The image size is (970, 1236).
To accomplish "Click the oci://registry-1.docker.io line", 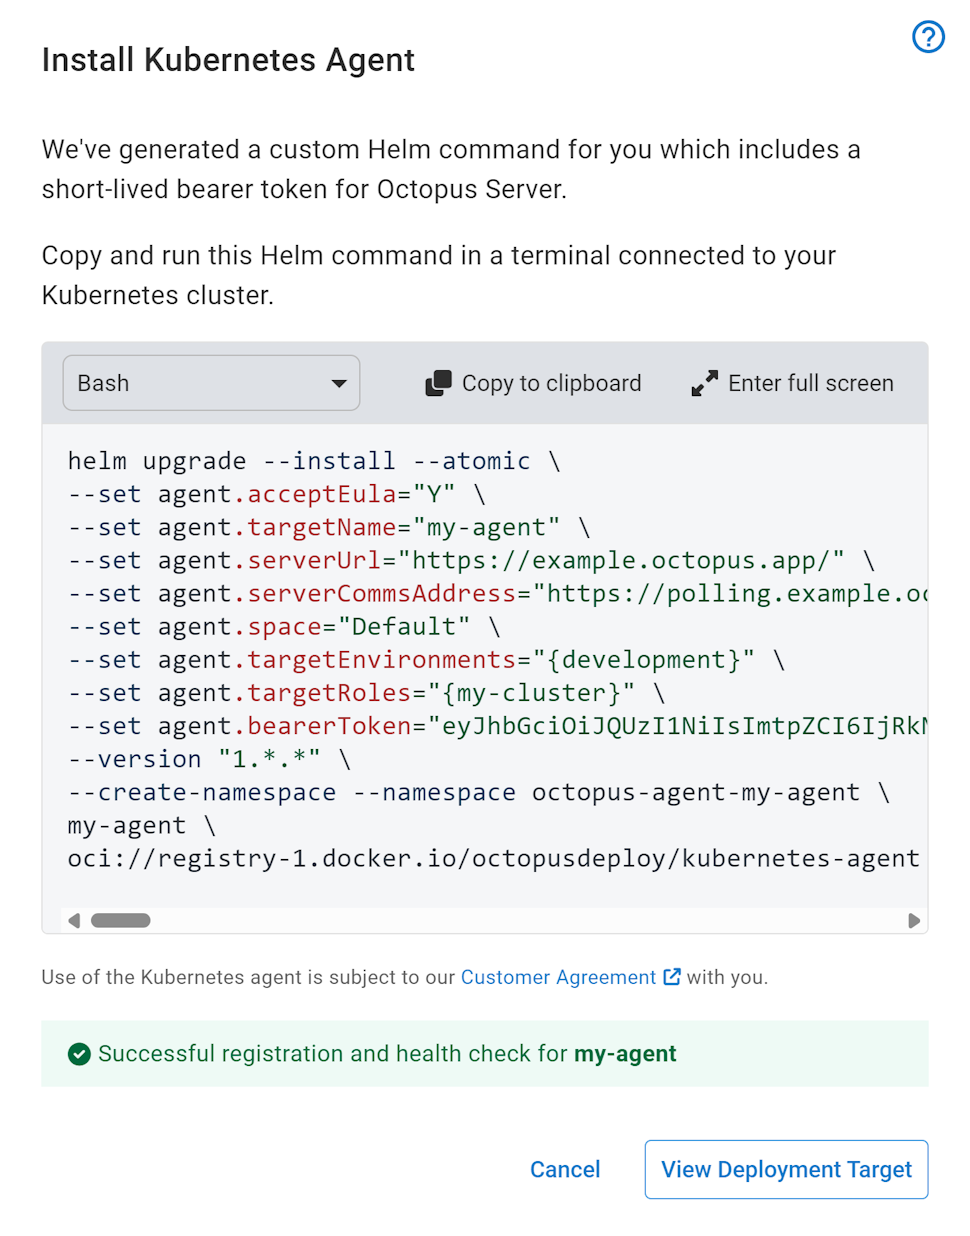I will click(494, 858).
